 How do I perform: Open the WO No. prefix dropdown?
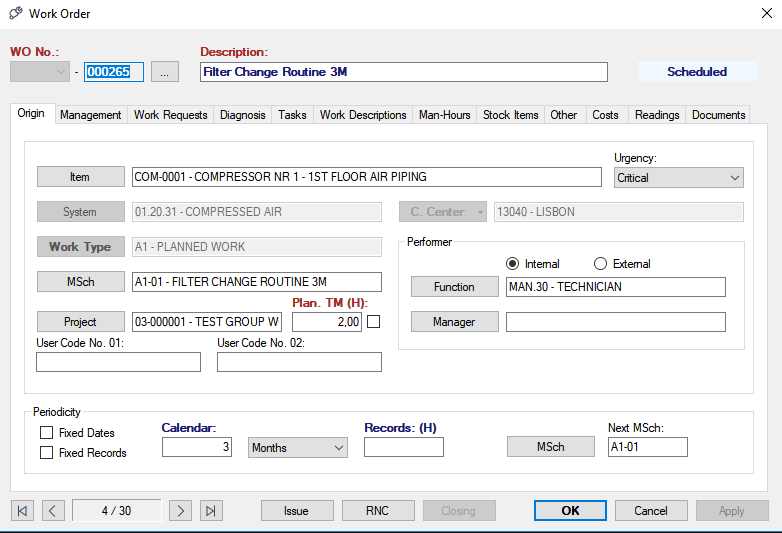tap(40, 72)
